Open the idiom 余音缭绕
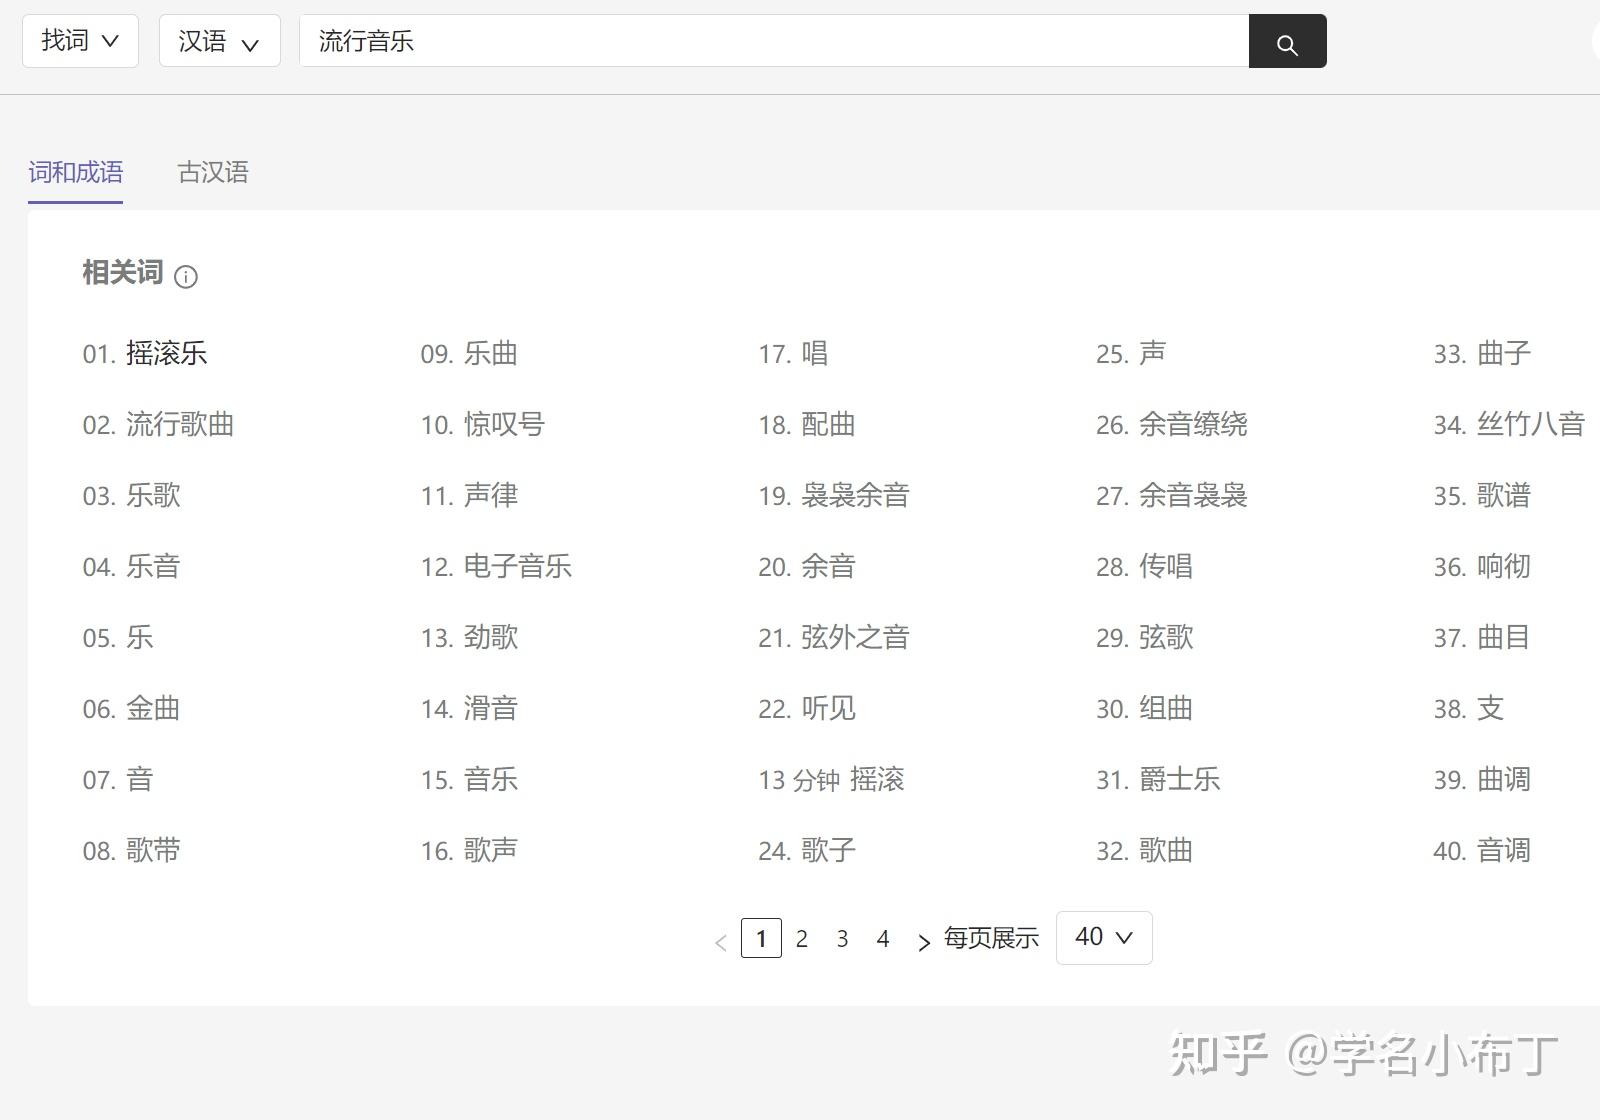Viewport: 1600px width, 1120px height. coord(1193,424)
